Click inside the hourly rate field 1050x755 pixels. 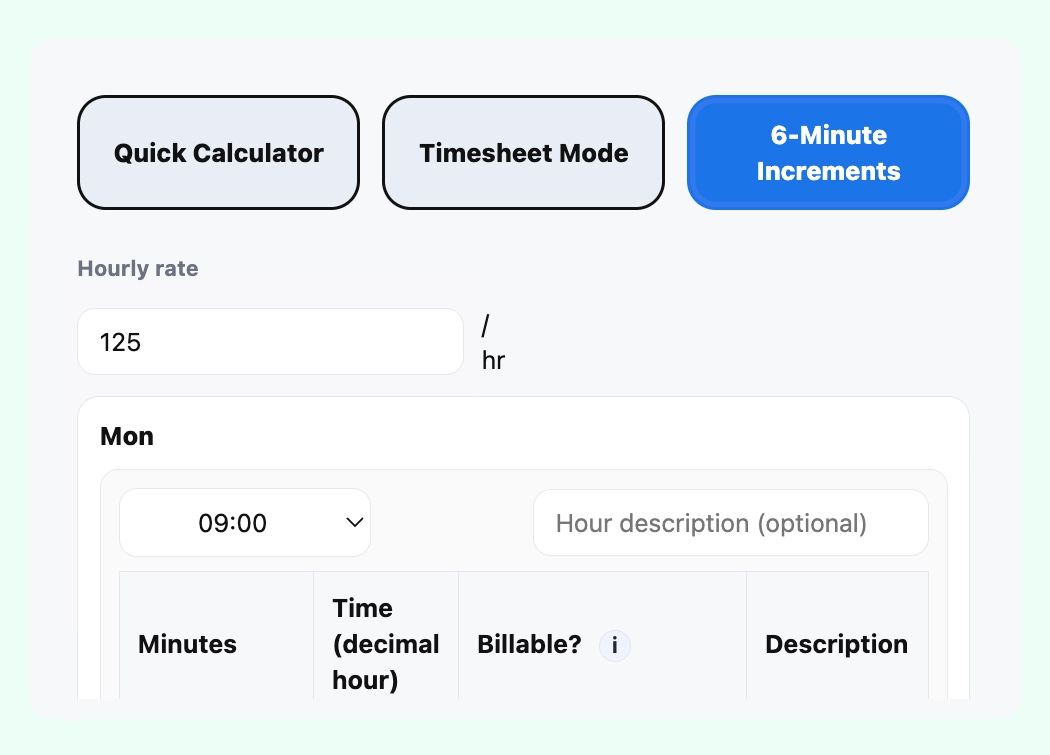[x=270, y=341]
